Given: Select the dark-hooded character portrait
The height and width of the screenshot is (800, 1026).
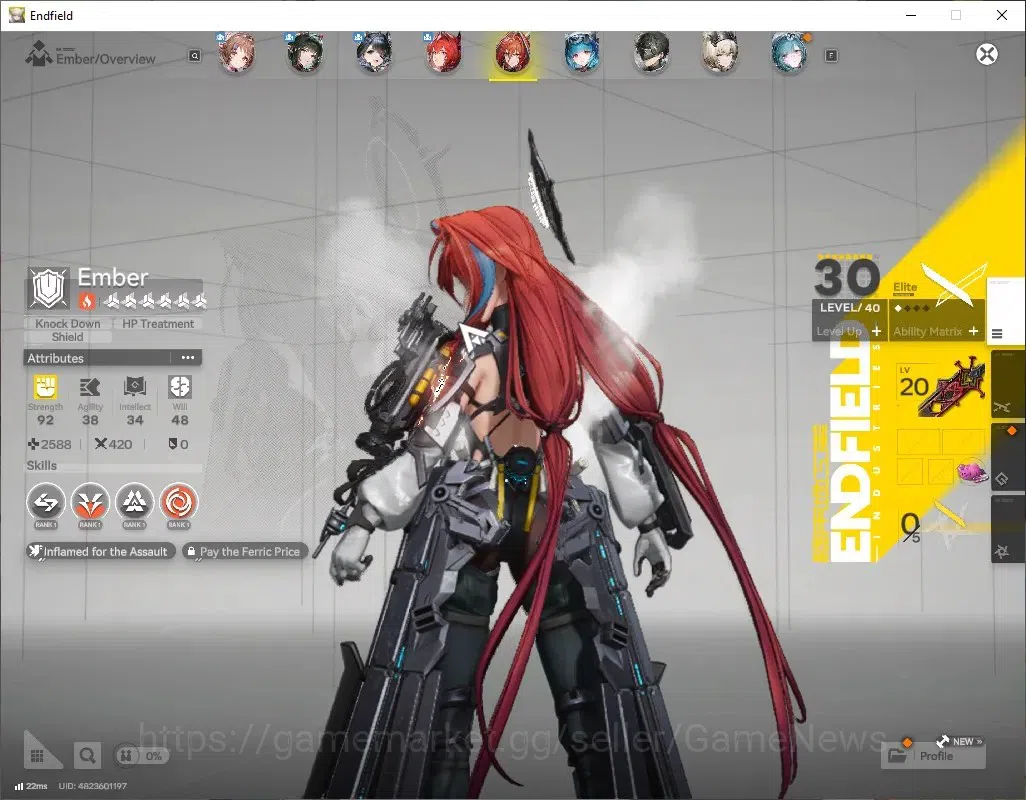Looking at the screenshot, I should 651,53.
